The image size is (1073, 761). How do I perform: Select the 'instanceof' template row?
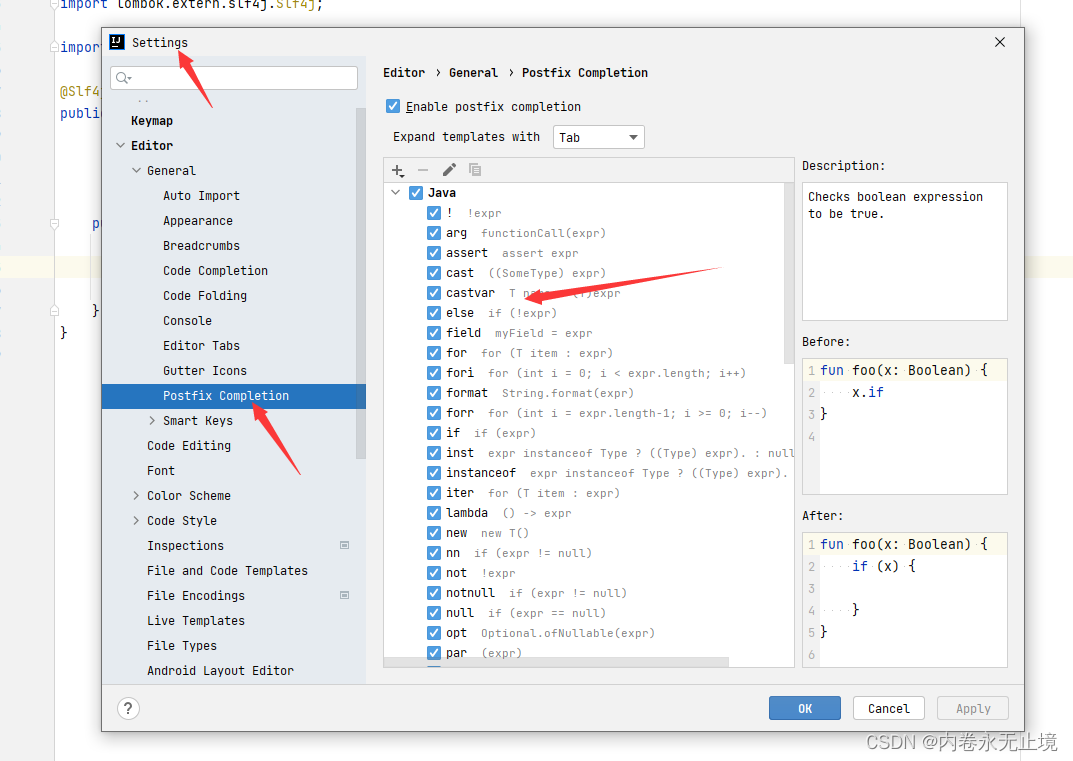[x=589, y=473]
